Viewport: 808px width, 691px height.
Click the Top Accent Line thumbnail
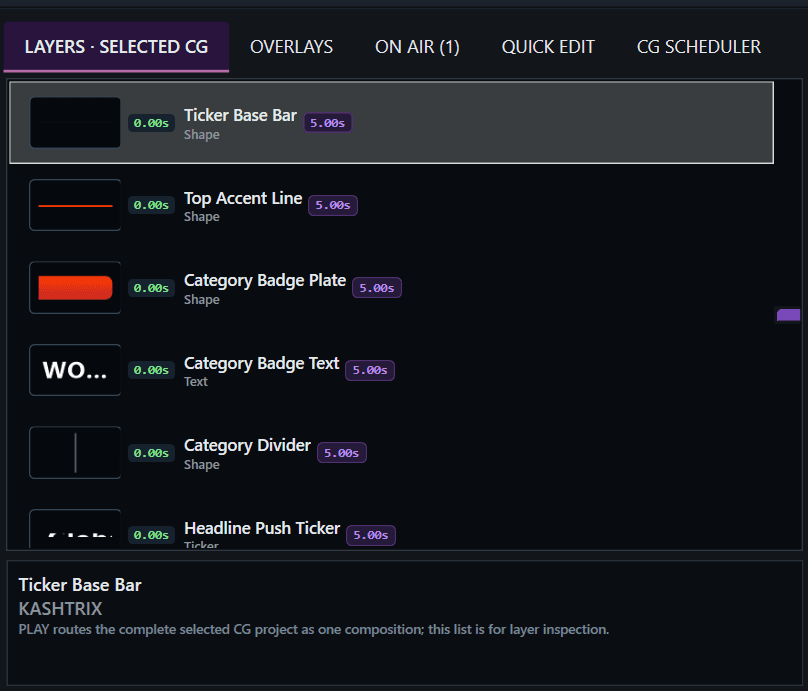point(75,205)
